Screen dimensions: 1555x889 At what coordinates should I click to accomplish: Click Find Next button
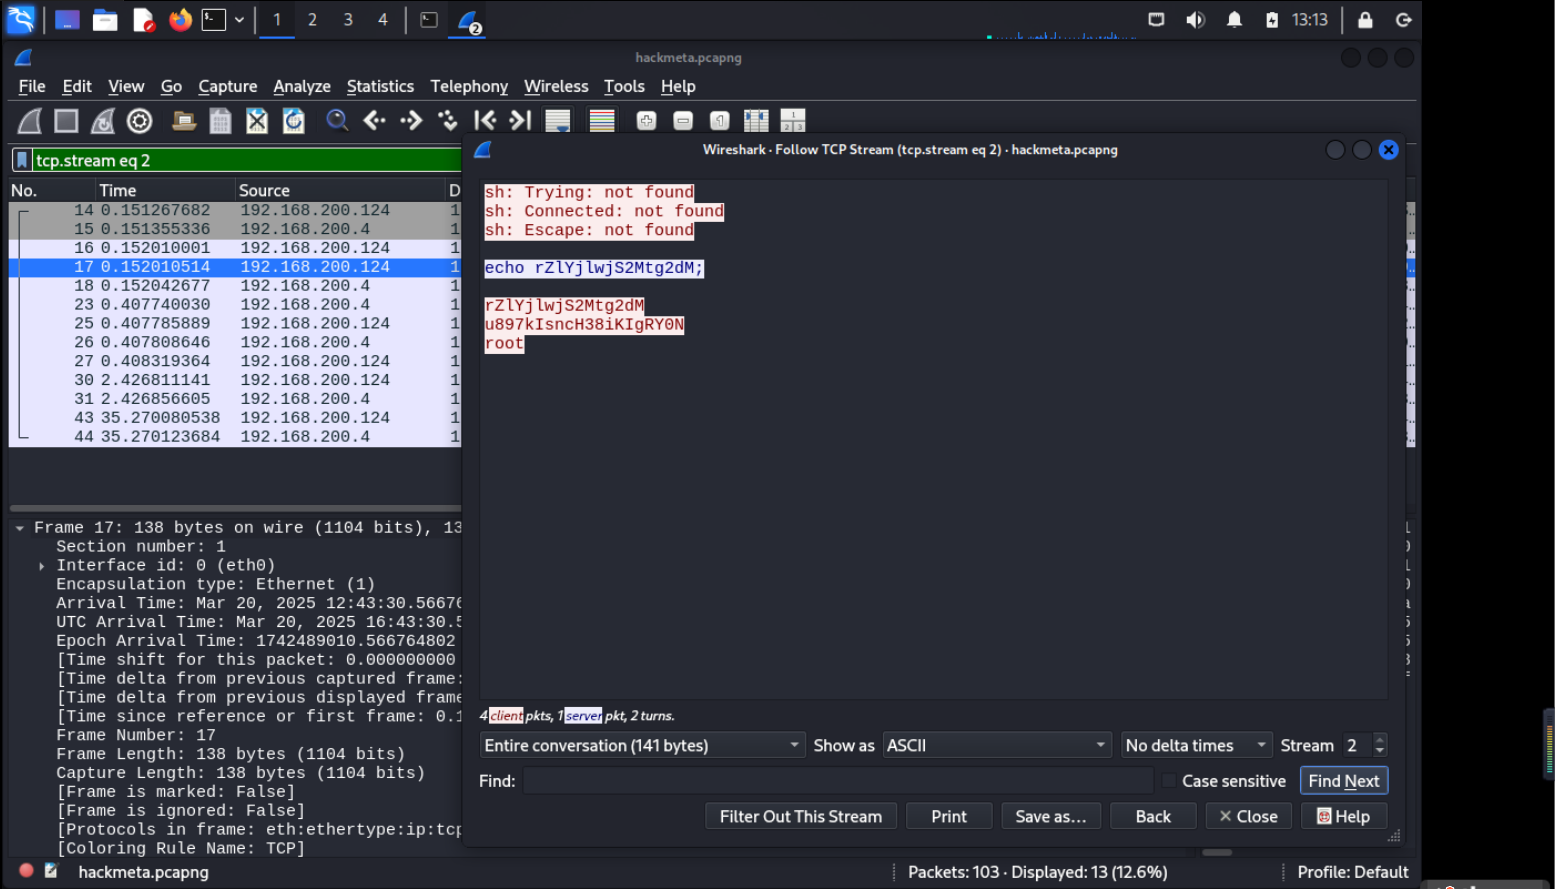[1343, 781]
